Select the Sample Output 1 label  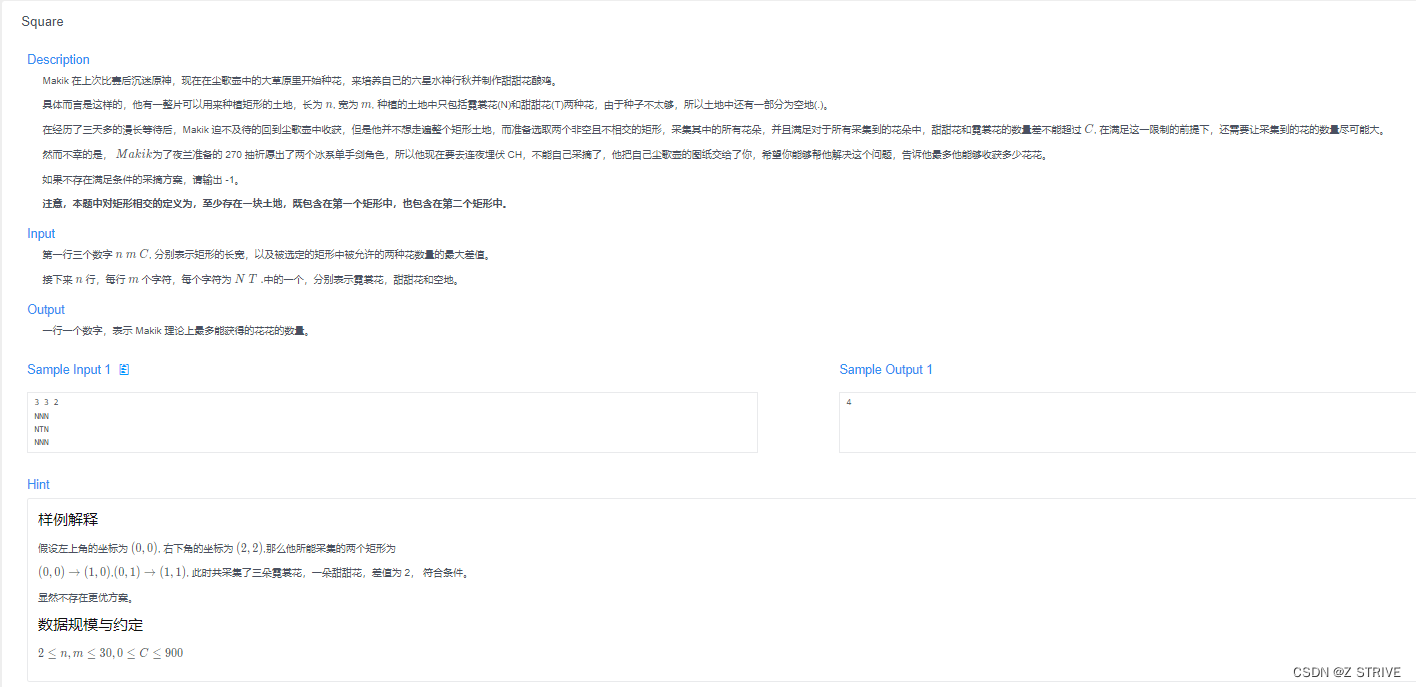pyautogui.click(x=886, y=369)
